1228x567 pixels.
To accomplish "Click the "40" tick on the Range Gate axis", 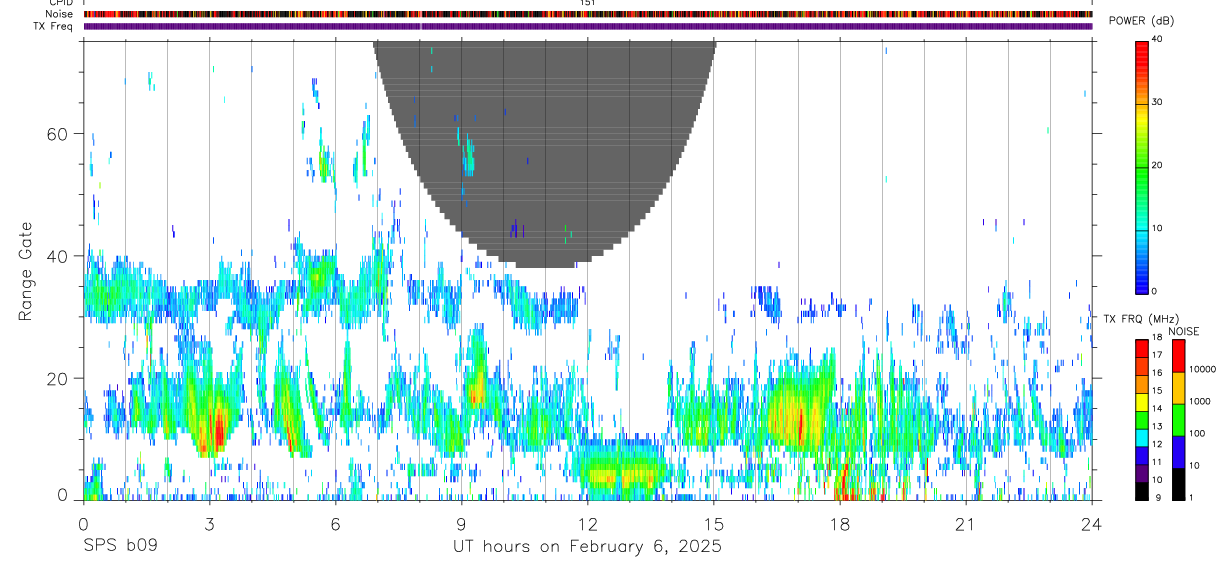I will 59,256.
